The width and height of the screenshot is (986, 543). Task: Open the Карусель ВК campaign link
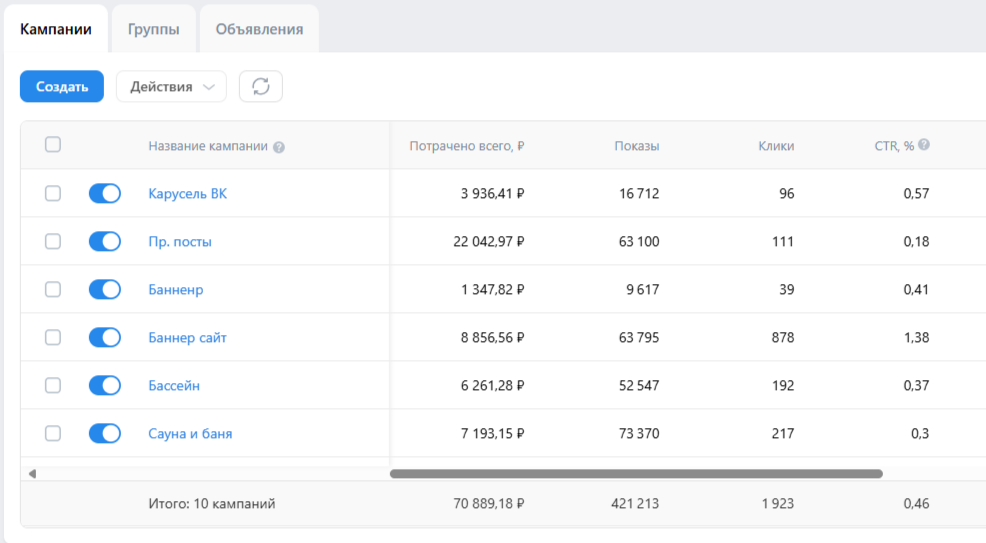click(x=187, y=194)
